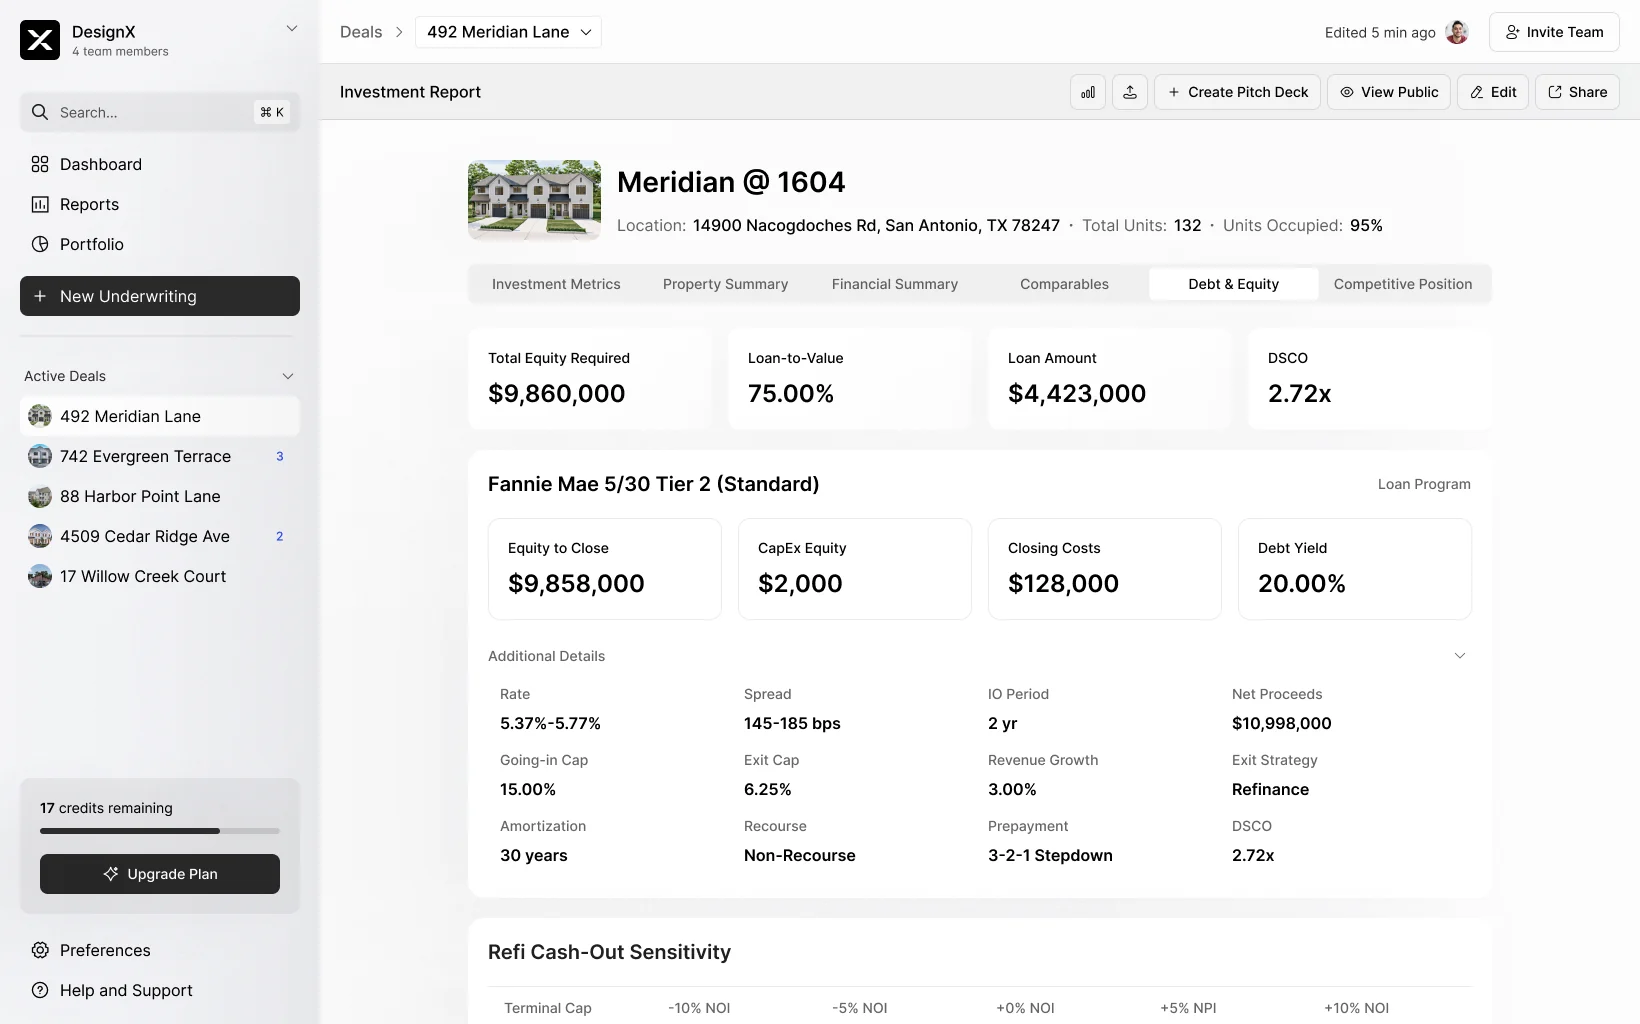This screenshot has width=1640, height=1024.
Task: Collapse the Active Deals section
Action: point(288,376)
